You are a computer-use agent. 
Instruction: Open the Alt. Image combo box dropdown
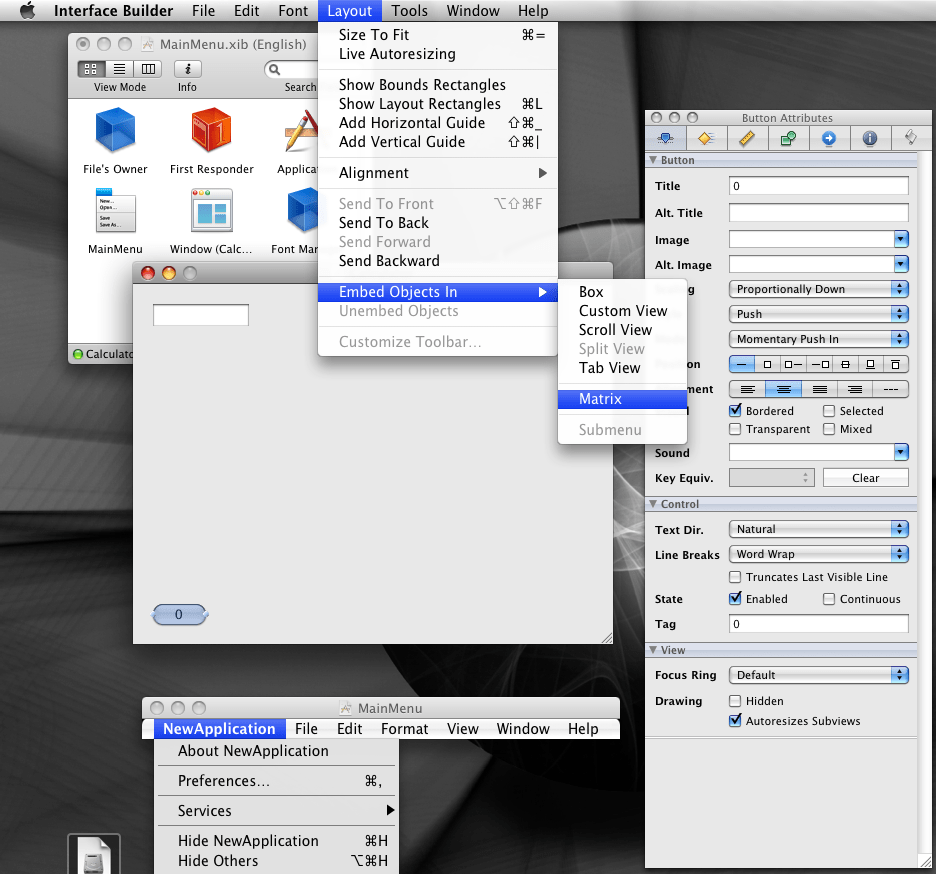coord(901,264)
